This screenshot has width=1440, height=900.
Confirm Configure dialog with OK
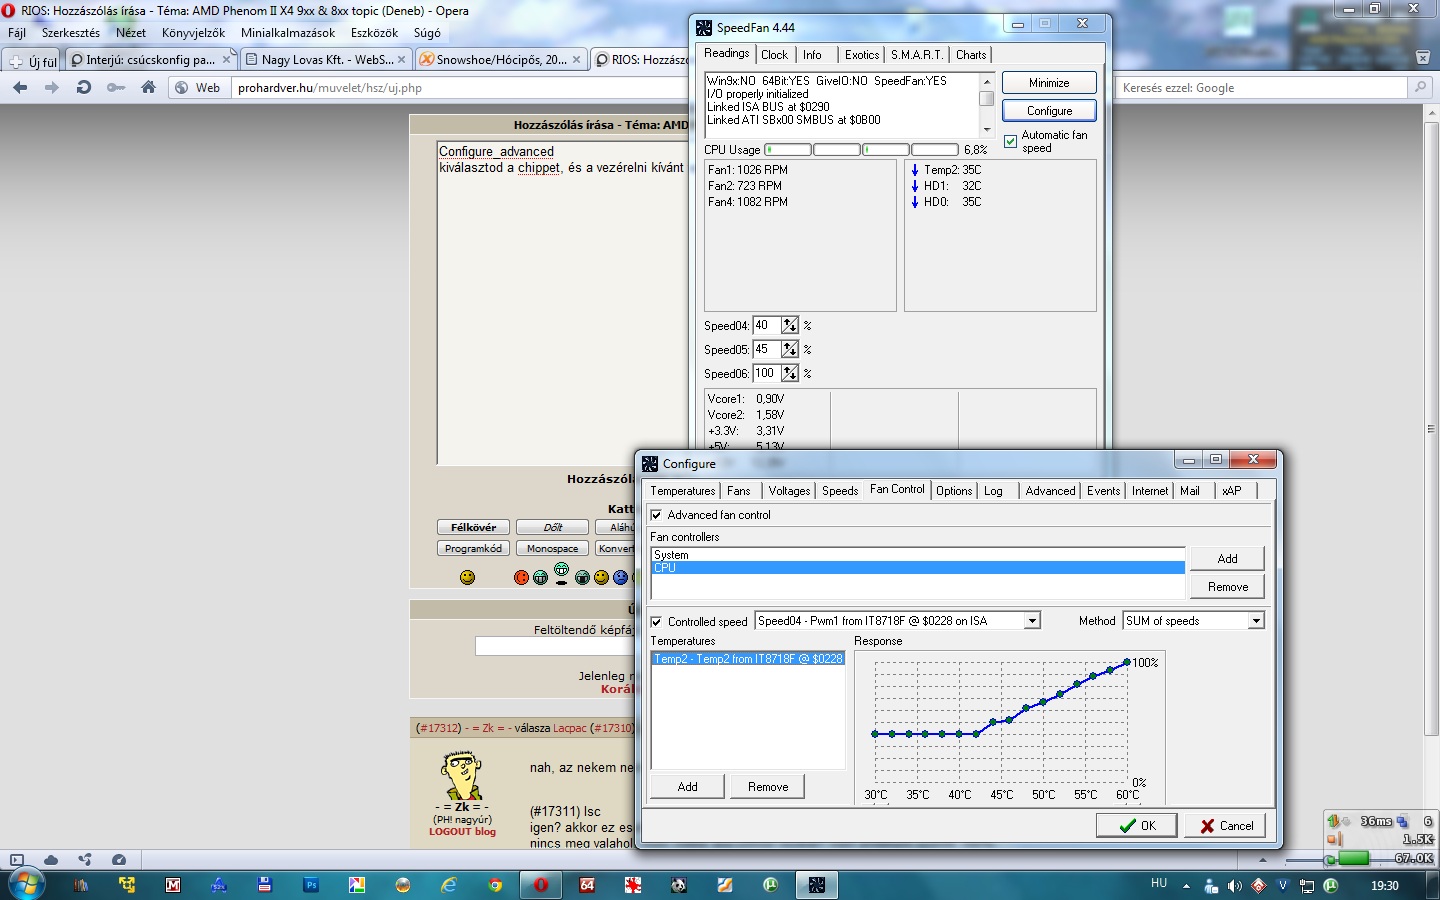click(1136, 826)
